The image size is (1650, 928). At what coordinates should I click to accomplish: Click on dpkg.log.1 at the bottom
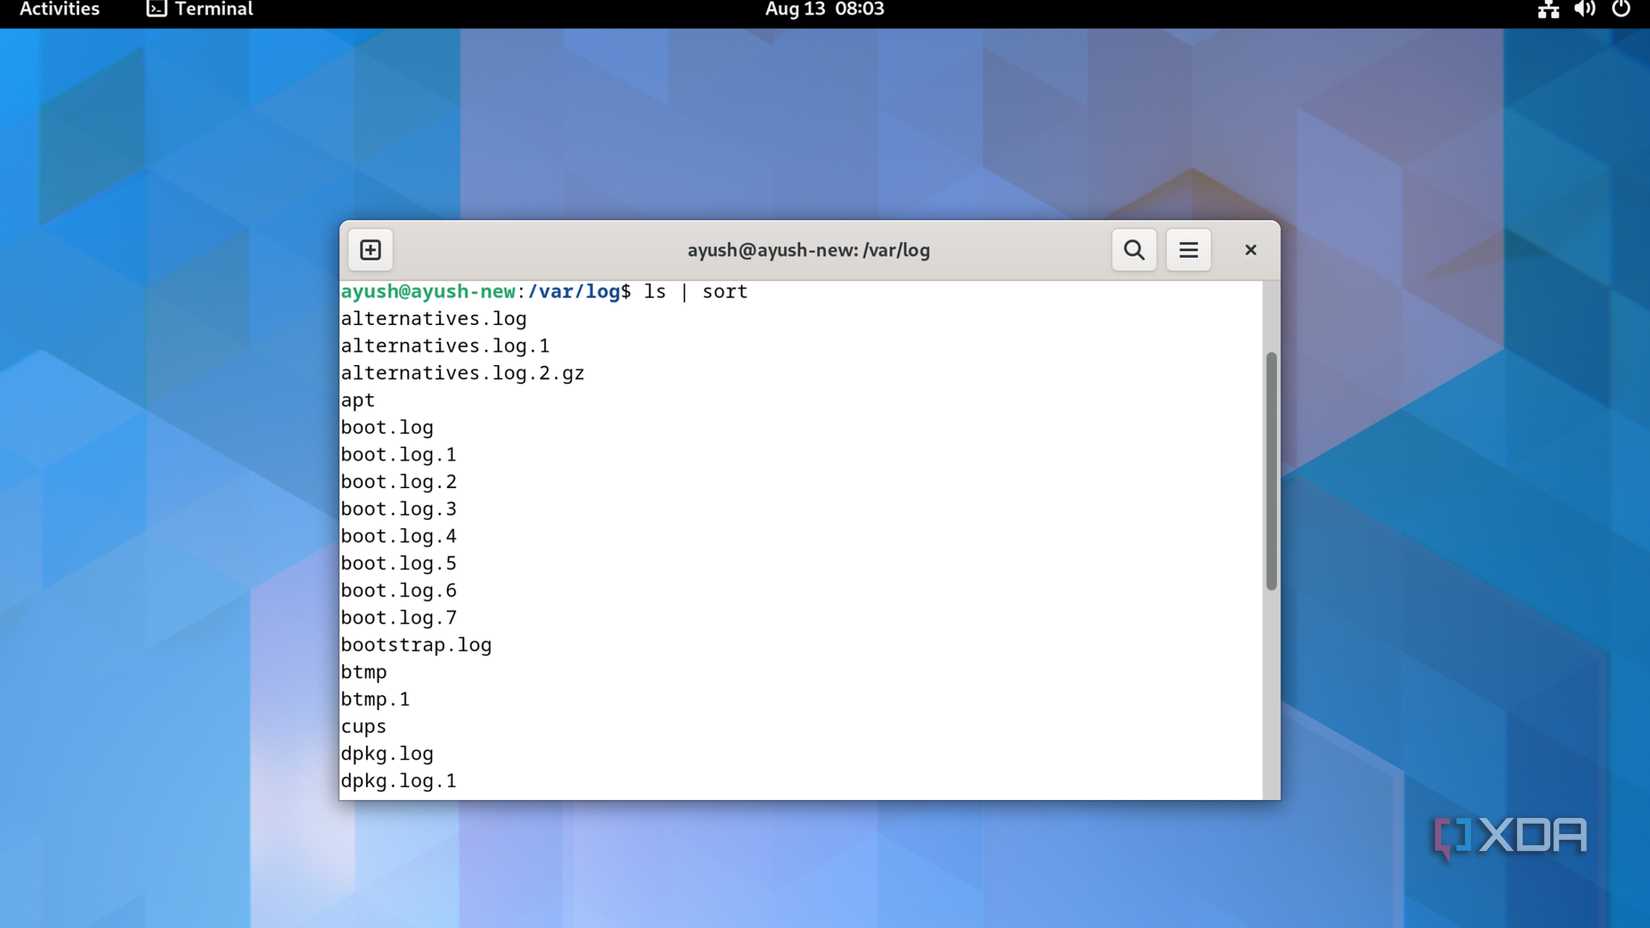397,780
